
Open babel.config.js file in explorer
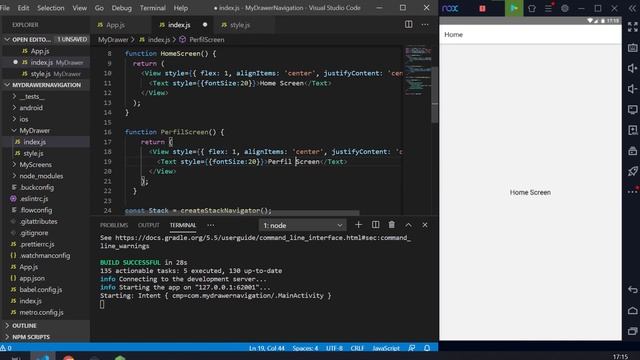(x=41, y=289)
